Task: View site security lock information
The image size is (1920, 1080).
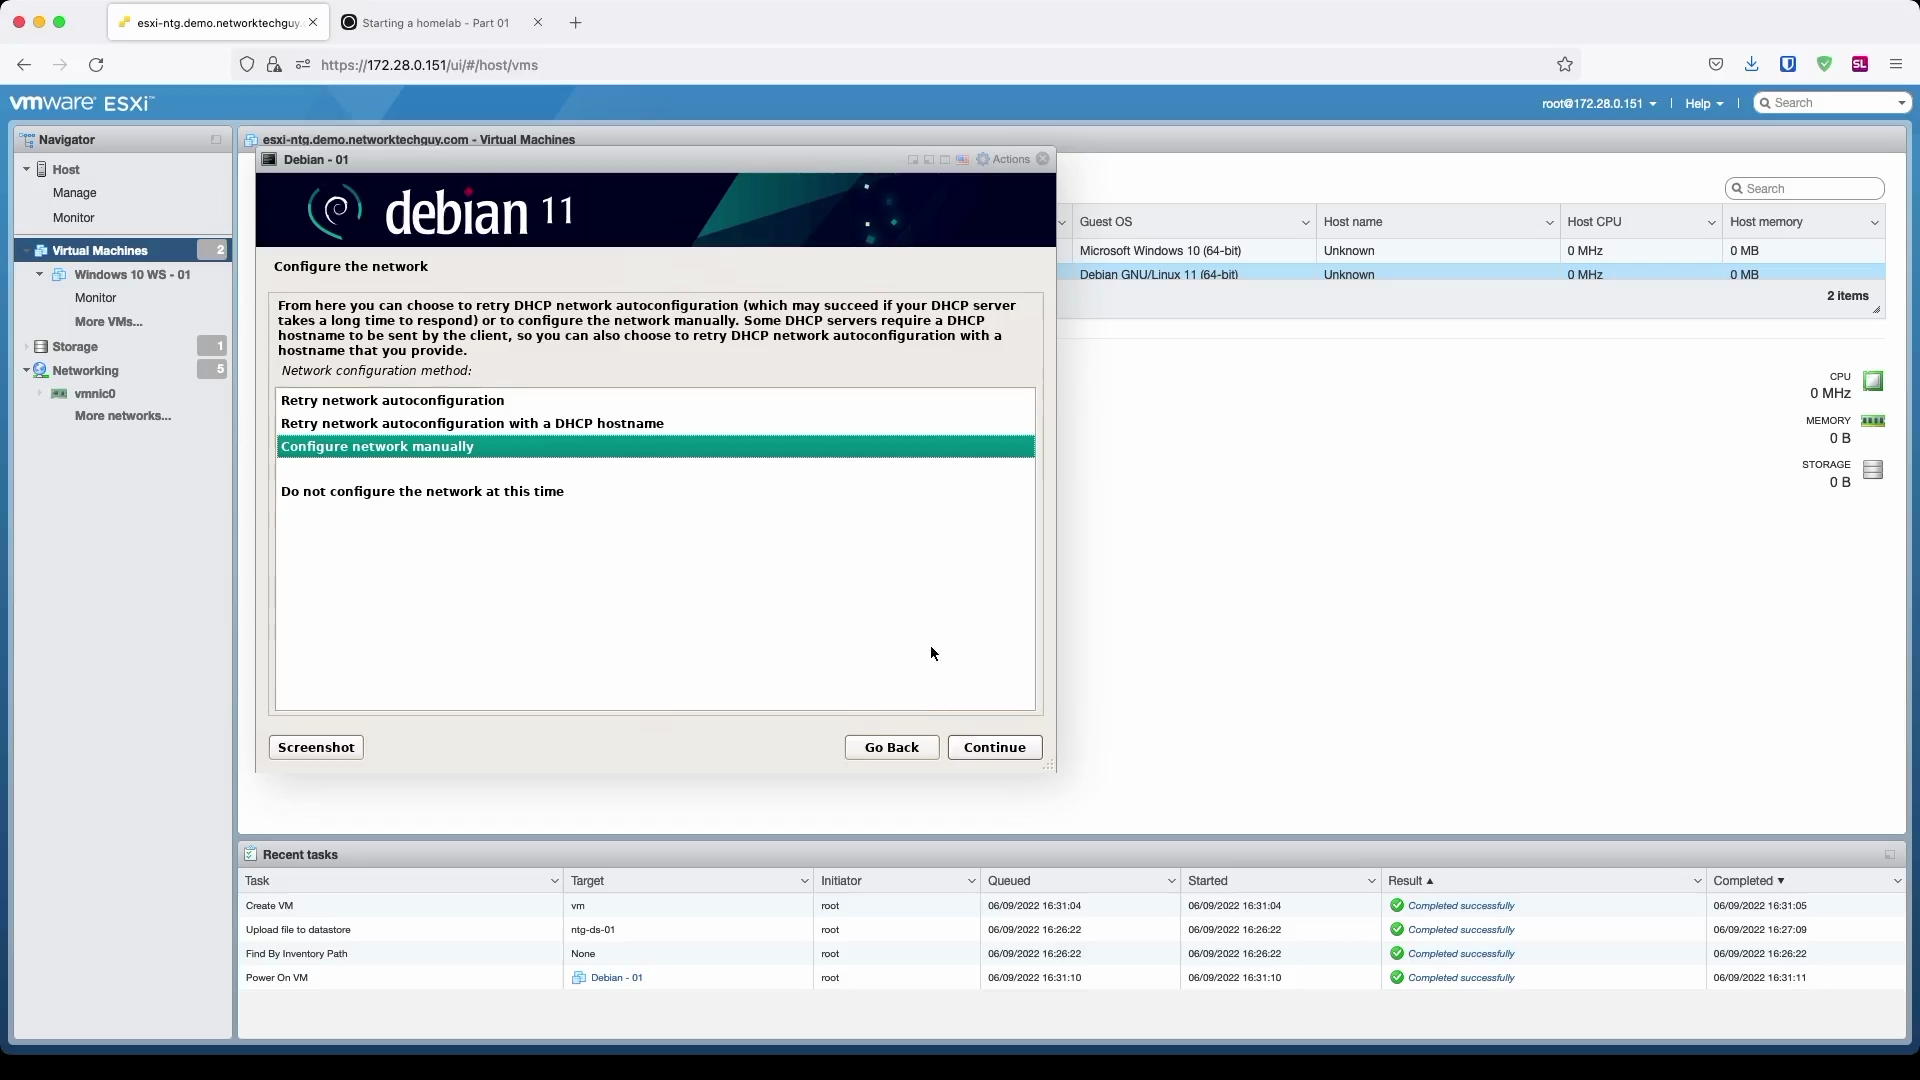Action: [274, 65]
